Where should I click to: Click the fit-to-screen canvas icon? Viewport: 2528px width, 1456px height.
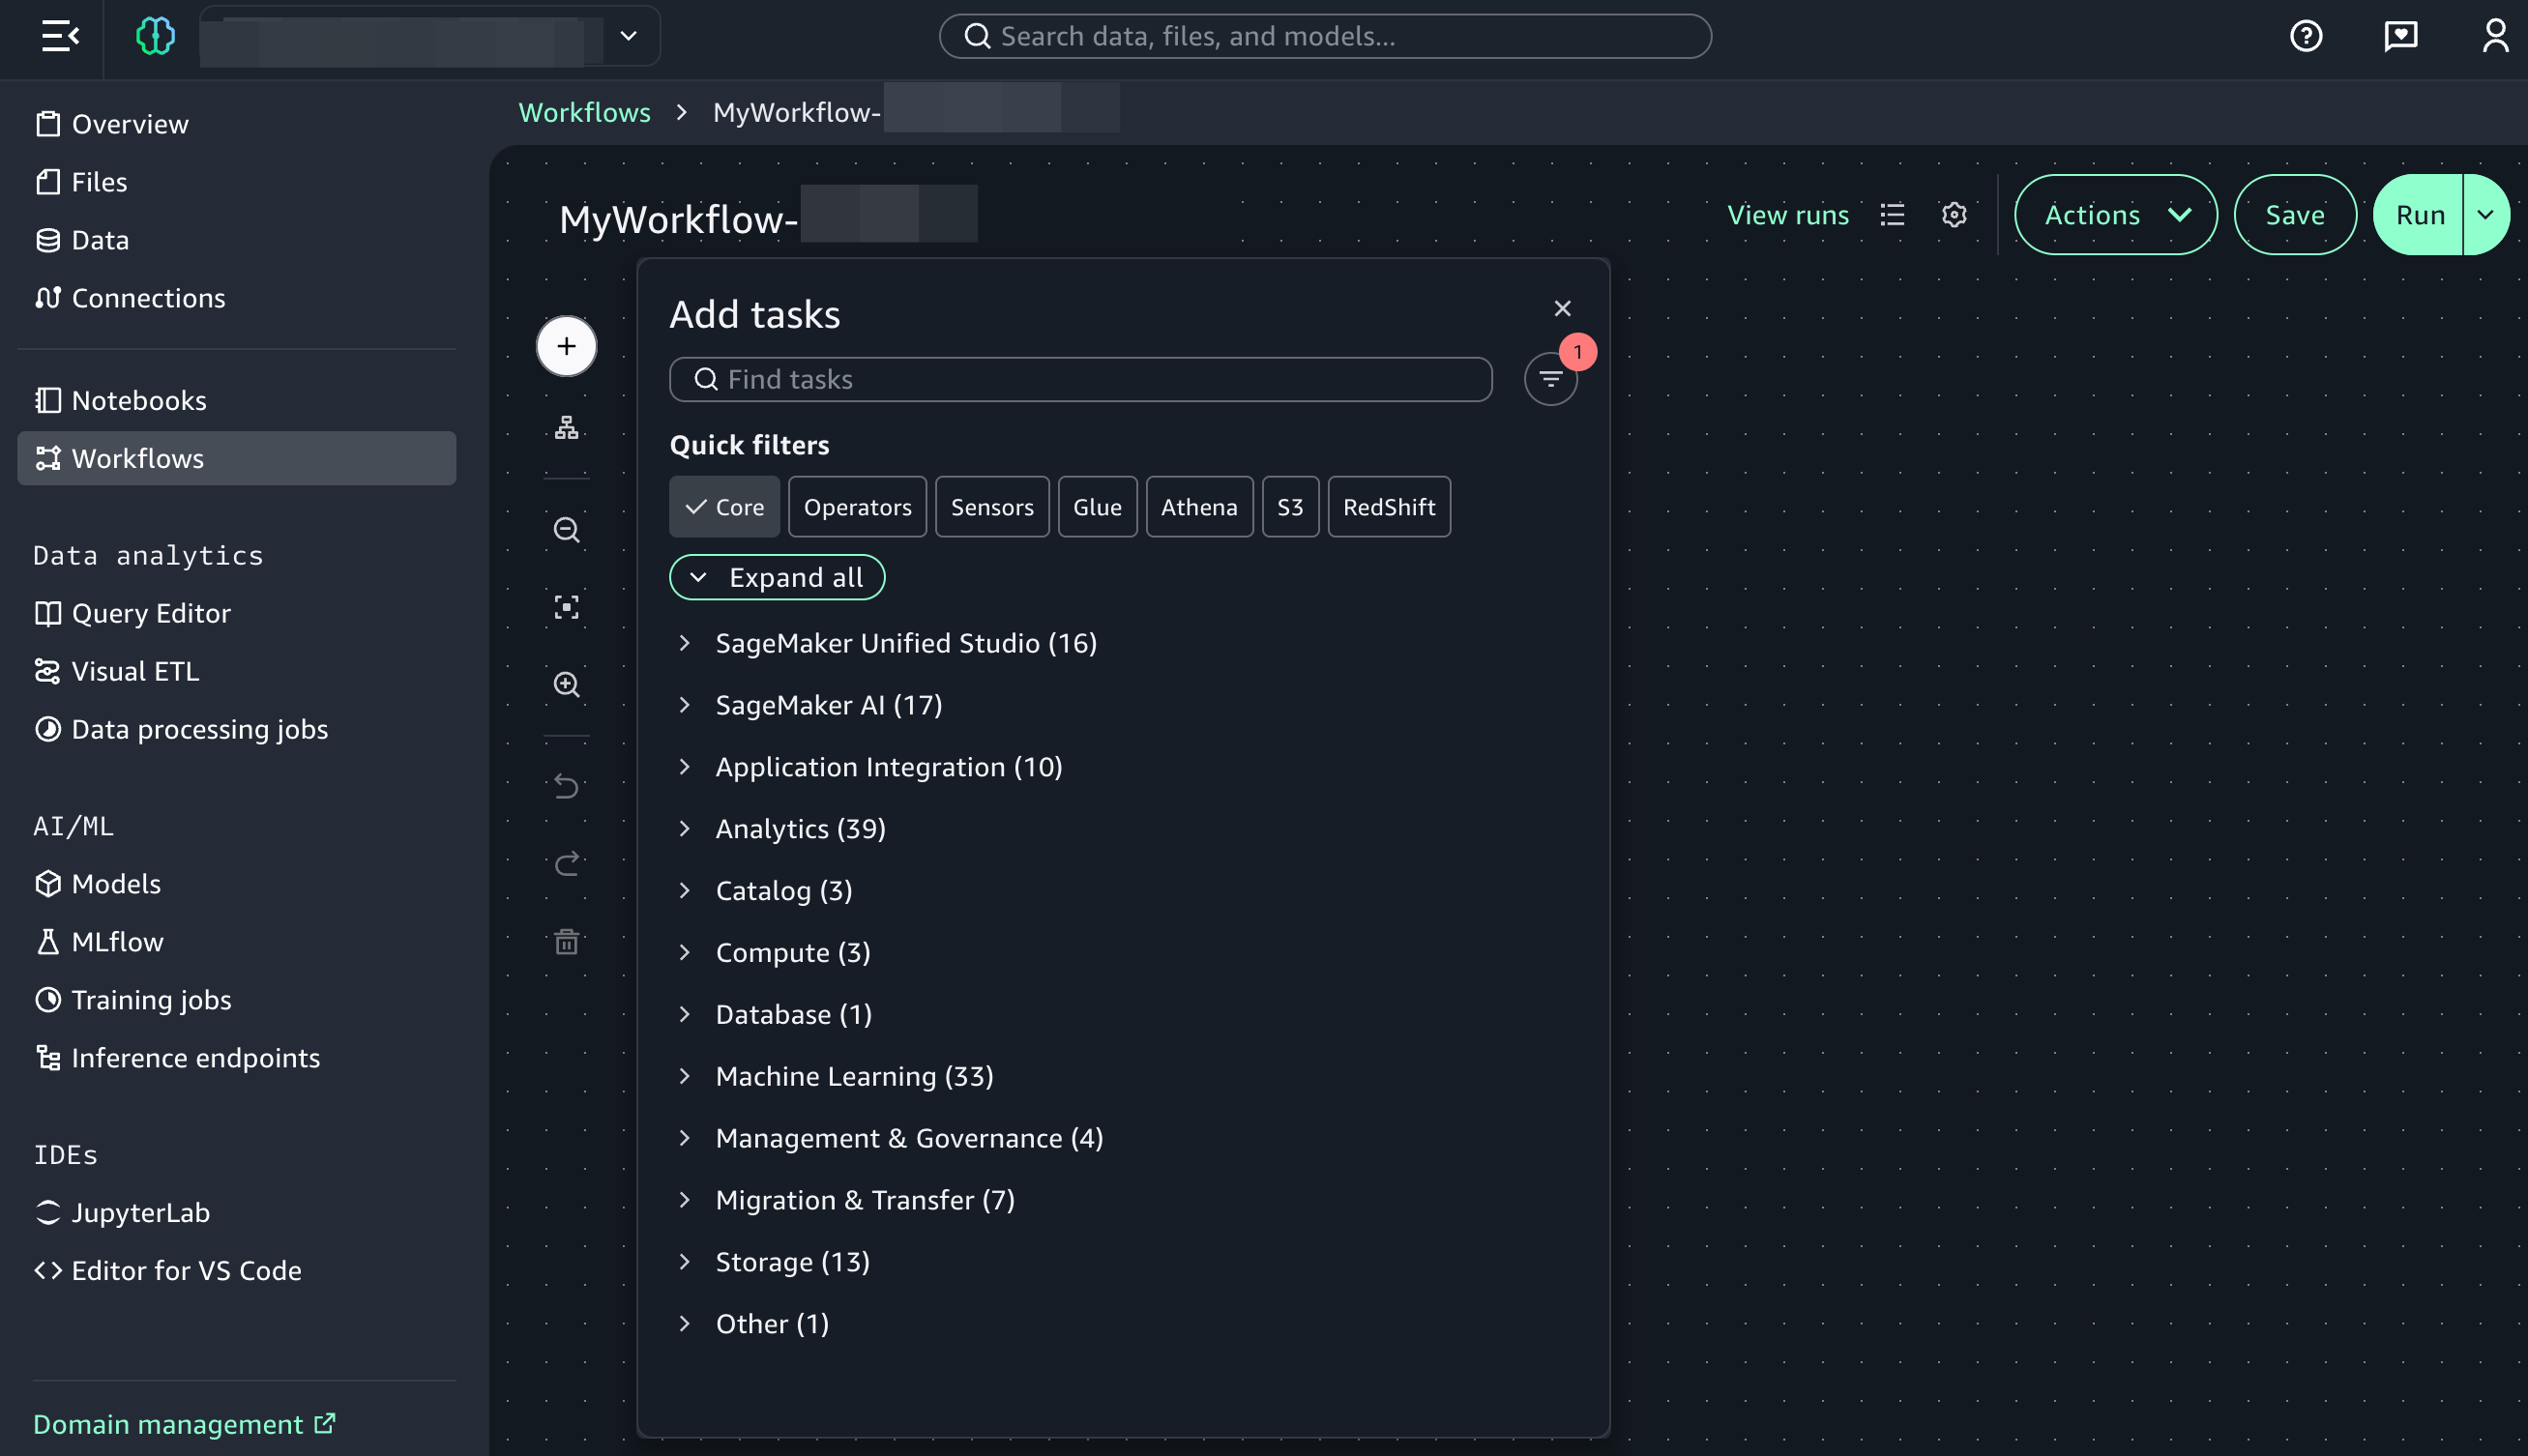(566, 607)
